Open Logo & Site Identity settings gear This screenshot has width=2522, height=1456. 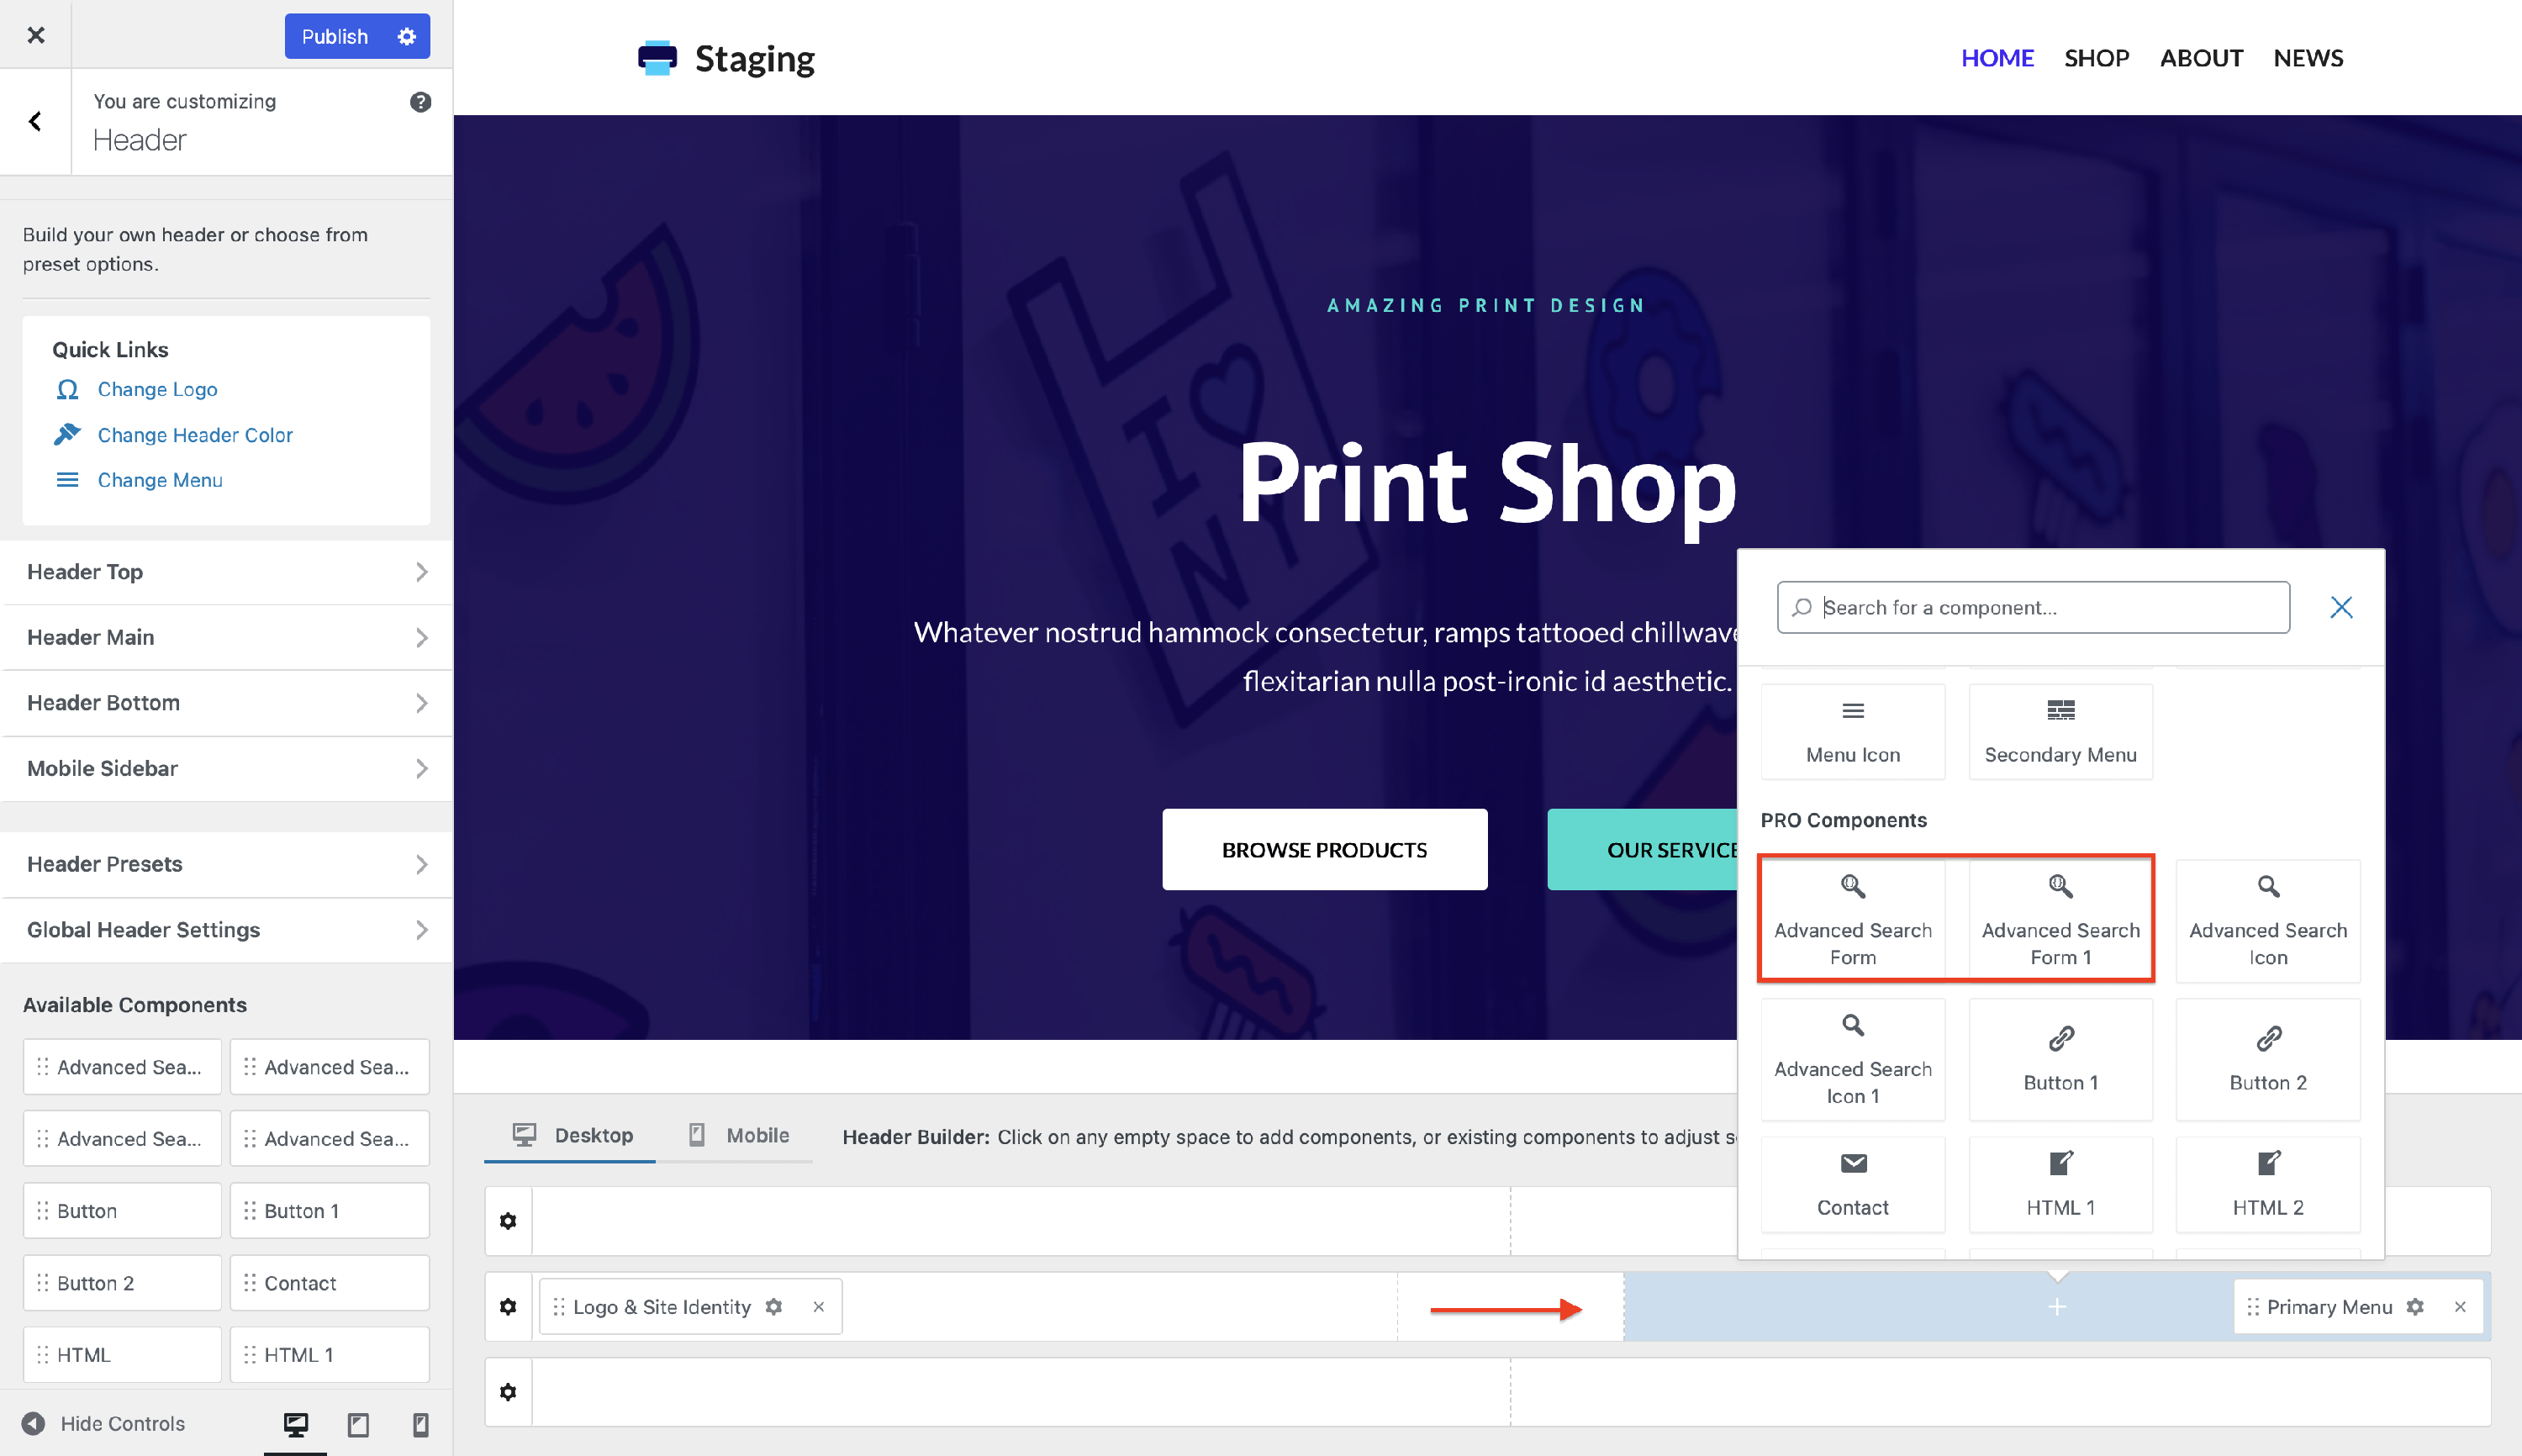773,1307
